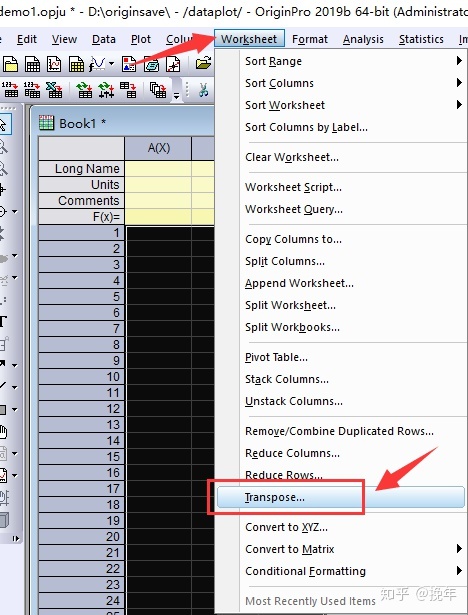The height and width of the screenshot is (615, 468).
Task: Click the Comments label row header
Action: pyautogui.click(x=82, y=200)
